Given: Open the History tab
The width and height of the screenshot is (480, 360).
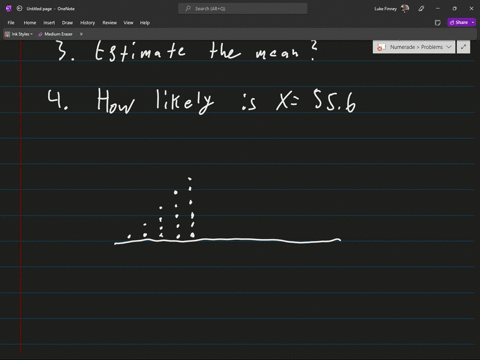Looking at the screenshot, I should pos(87,23).
